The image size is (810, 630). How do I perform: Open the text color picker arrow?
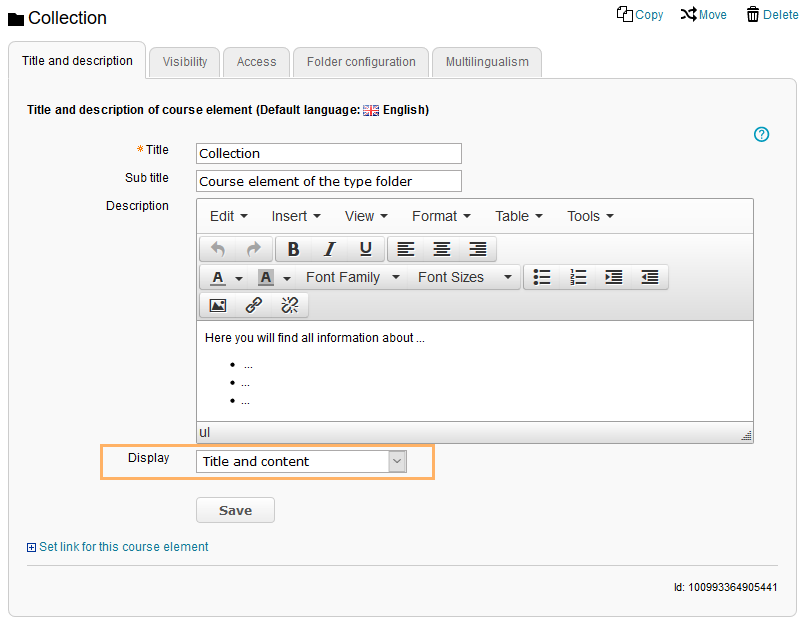[239, 278]
